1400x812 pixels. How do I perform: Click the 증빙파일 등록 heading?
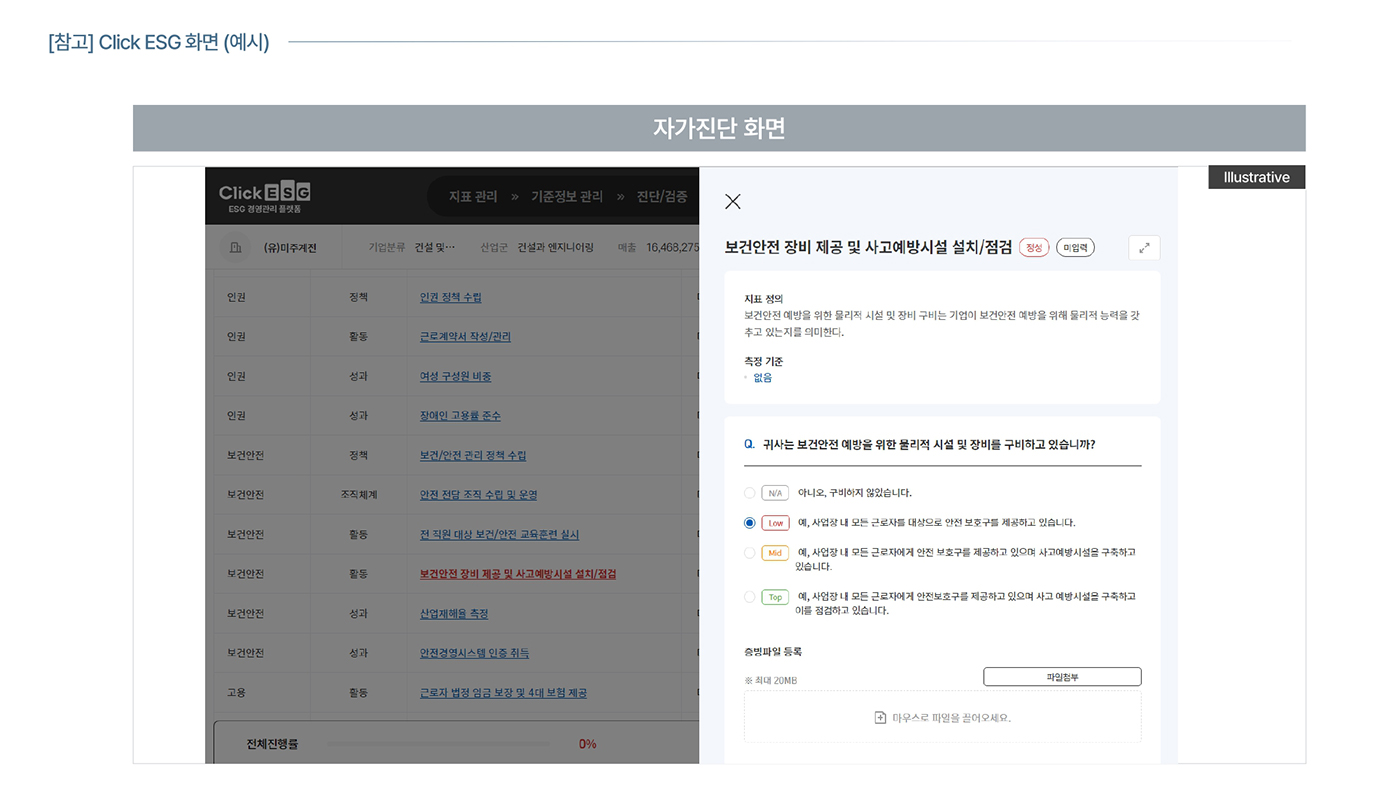[x=773, y=652]
